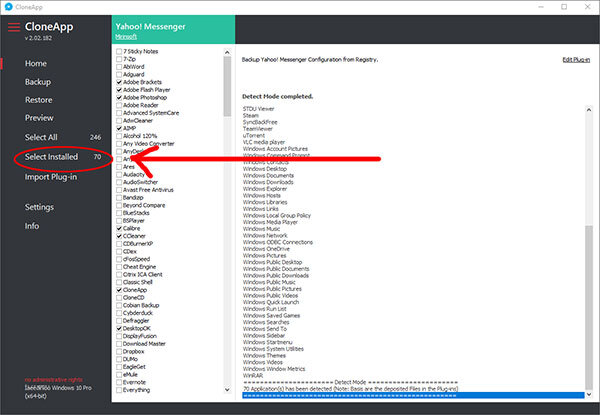Open Info in sidebar
Image resolution: width=600 pixels, height=415 pixels.
[32, 226]
